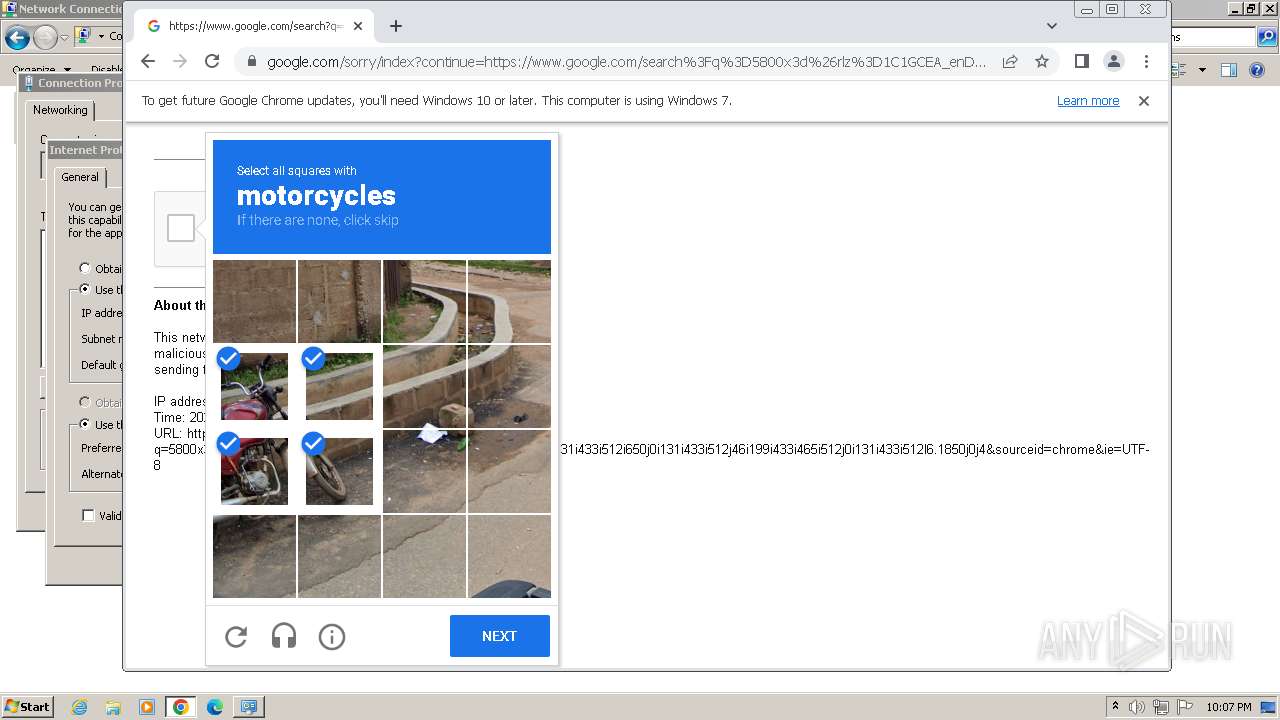
Task: Open Chrome profile avatar menu
Action: coord(1113,61)
